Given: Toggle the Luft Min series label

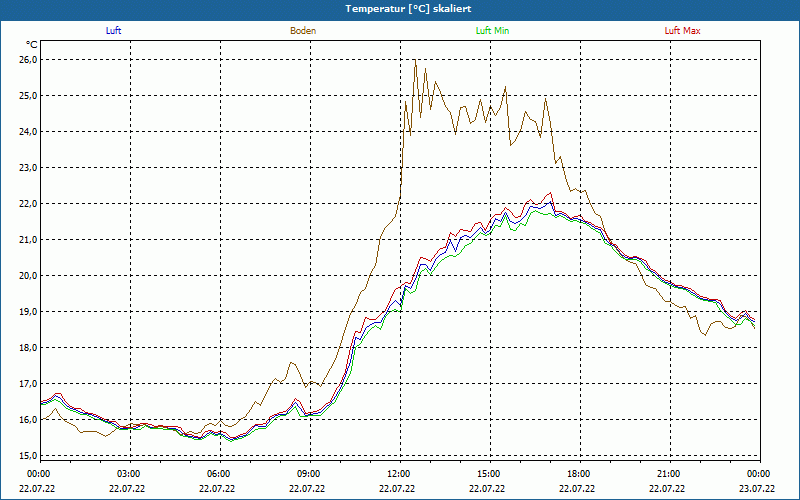Looking at the screenshot, I should (x=492, y=31).
